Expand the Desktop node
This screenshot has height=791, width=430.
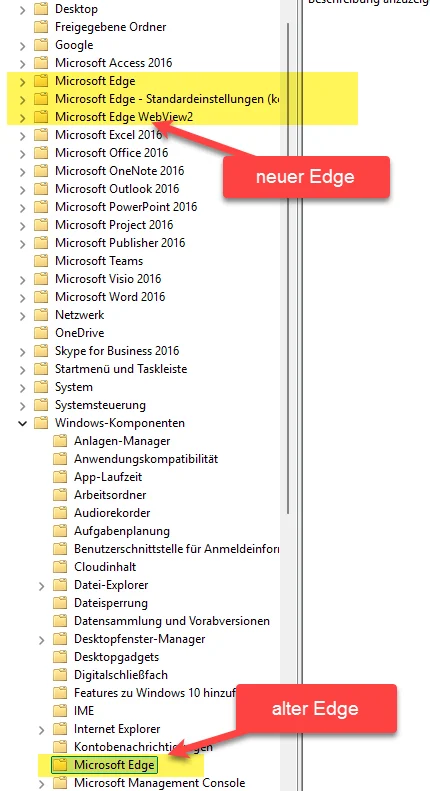(22, 9)
